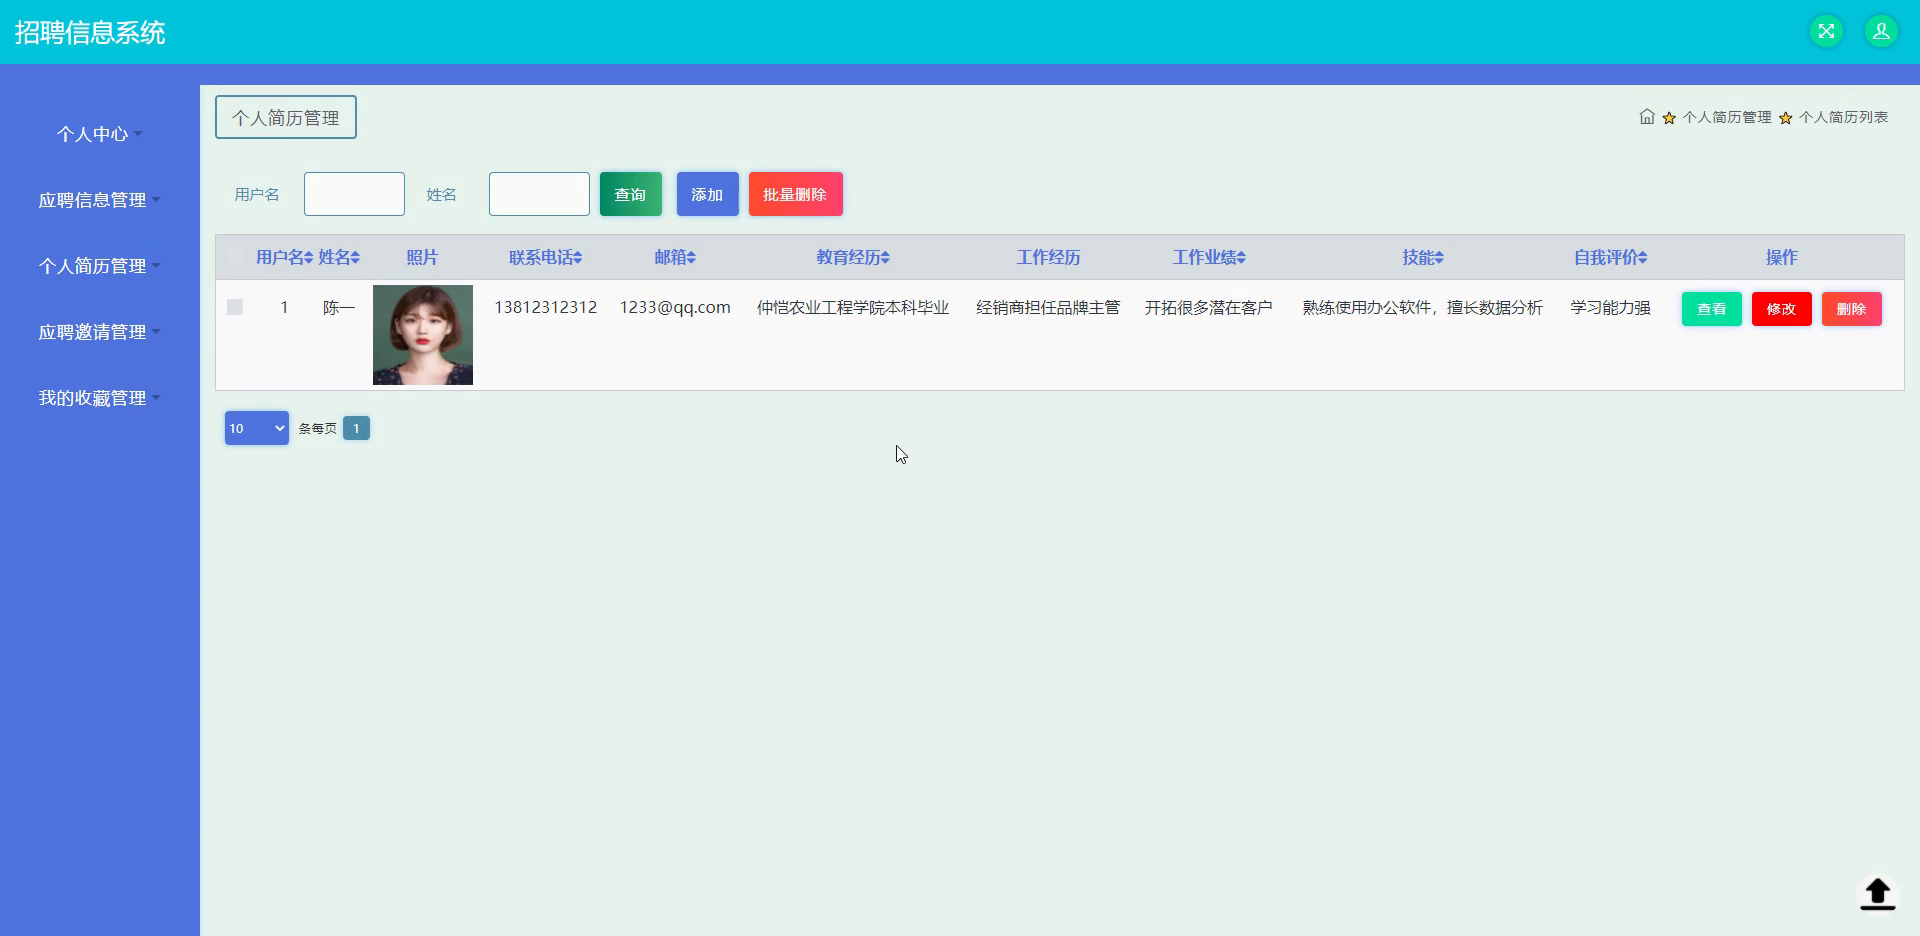This screenshot has height=936, width=1920.
Task: Click the 批量删除 batch delete button
Action: tap(796, 194)
